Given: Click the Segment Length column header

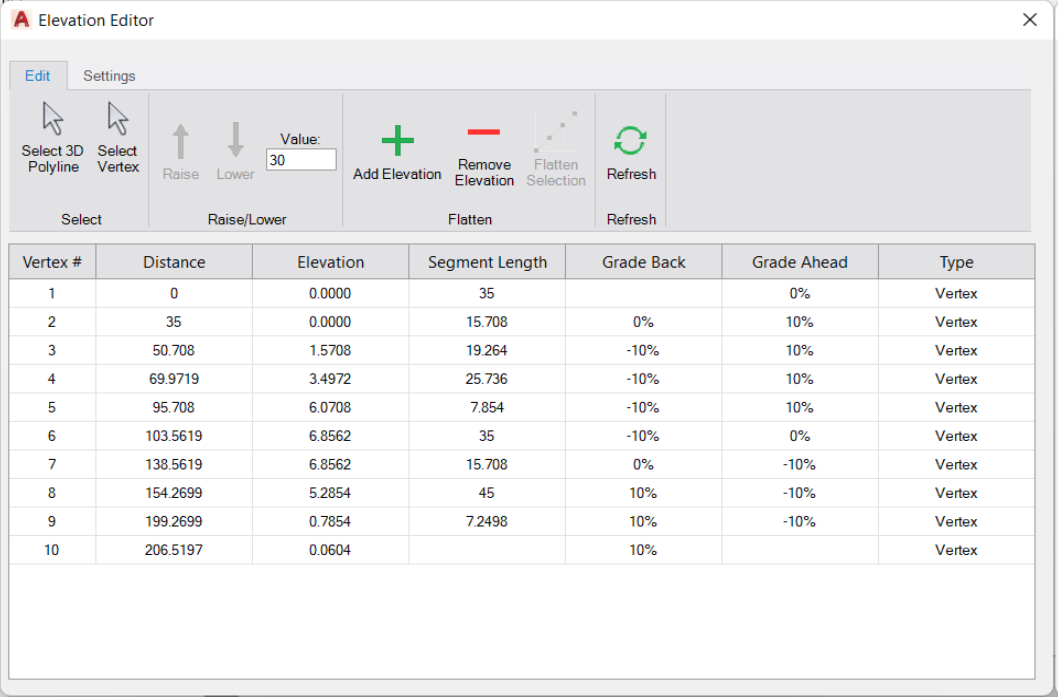Looking at the screenshot, I should 487,261.
